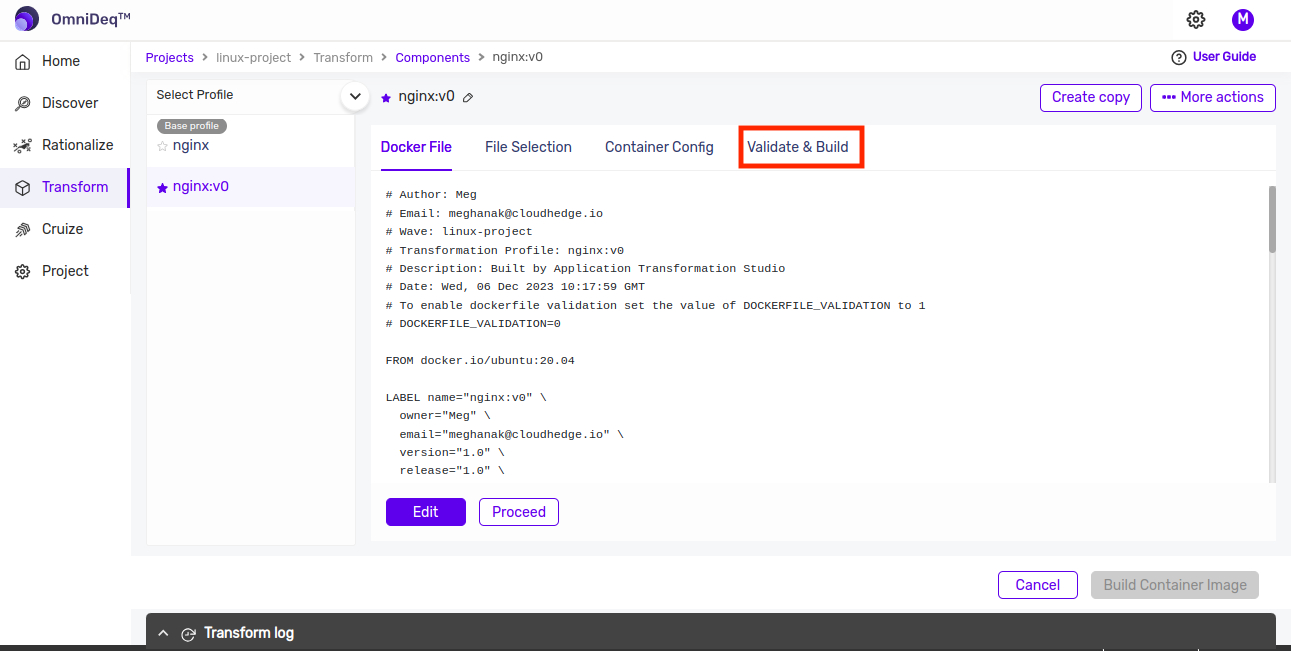The image size is (1291, 651).
Task: Switch to the File Selection tab
Action: [x=528, y=147]
